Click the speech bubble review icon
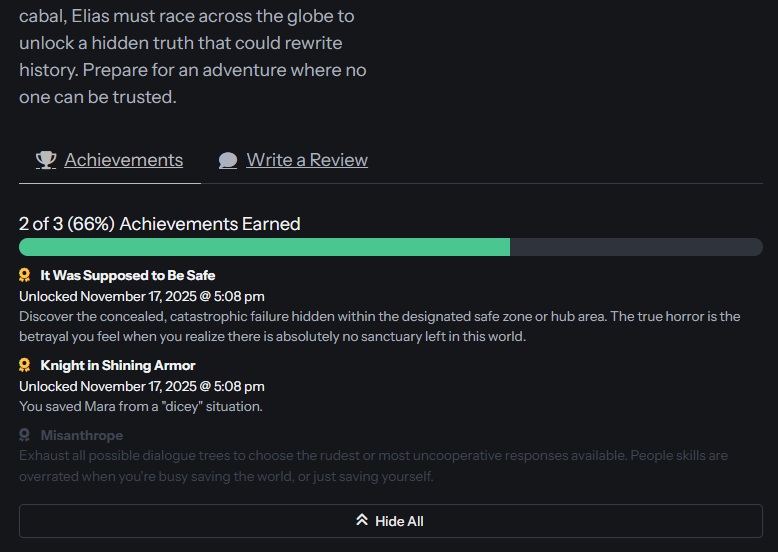Viewport: 778px width, 552px height. point(228,160)
